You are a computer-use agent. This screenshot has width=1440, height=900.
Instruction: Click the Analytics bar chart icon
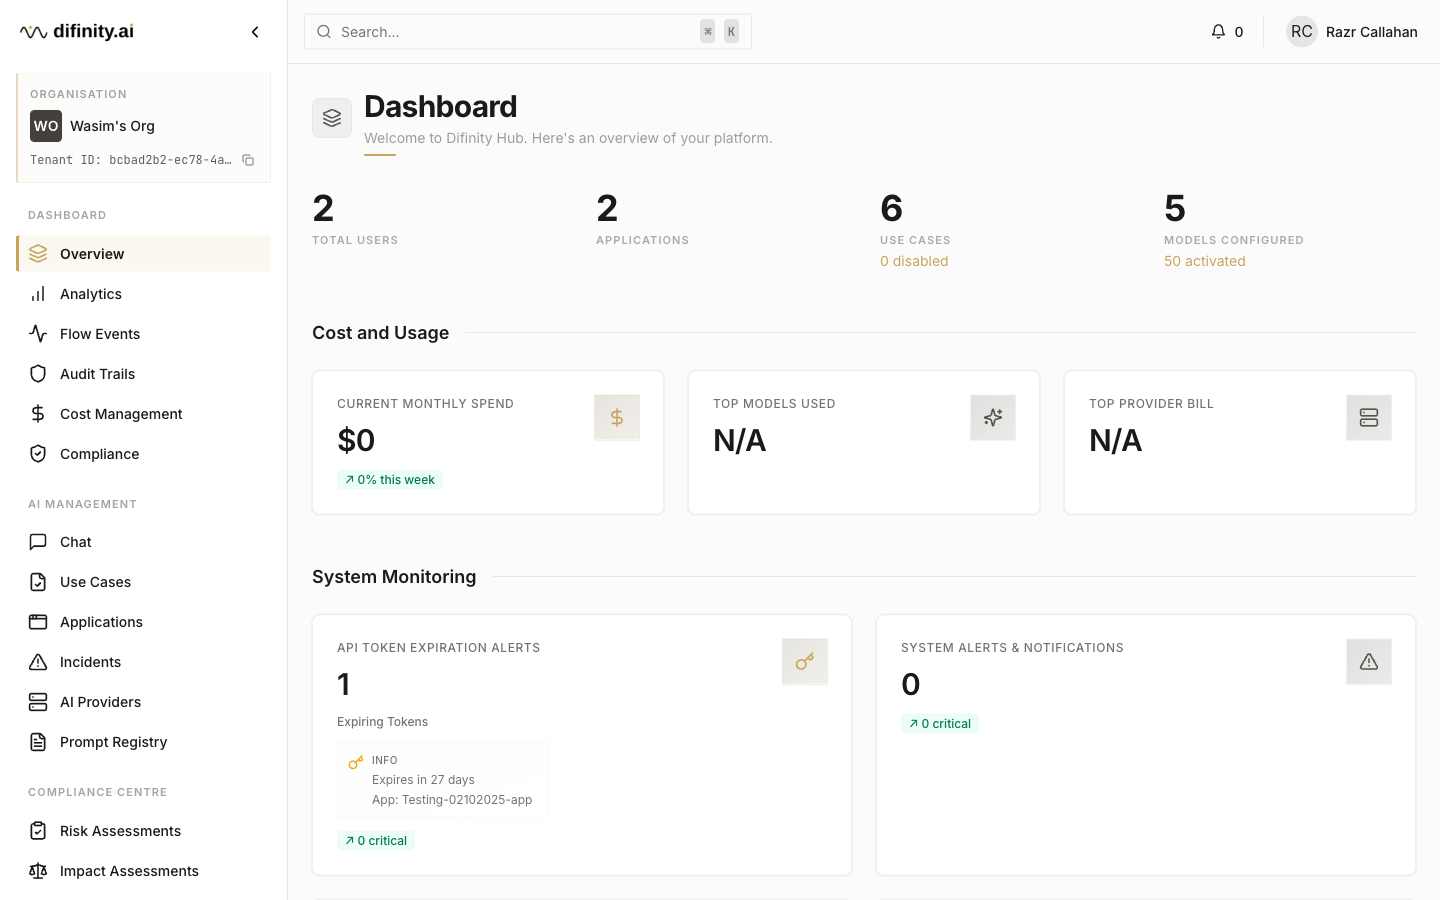click(x=38, y=294)
